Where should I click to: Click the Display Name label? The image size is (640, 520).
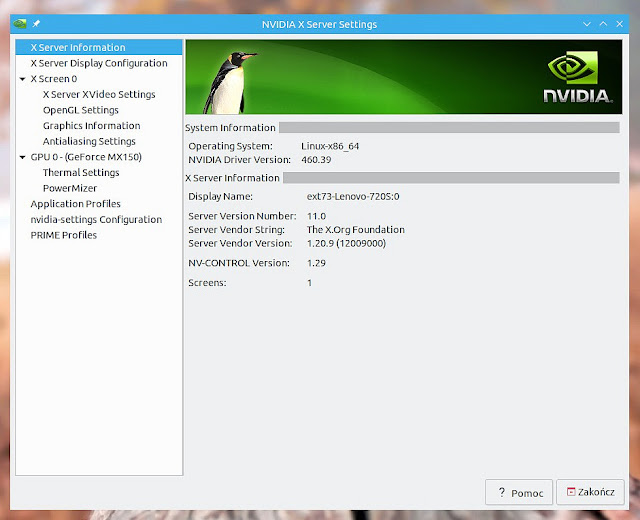tap(220, 196)
